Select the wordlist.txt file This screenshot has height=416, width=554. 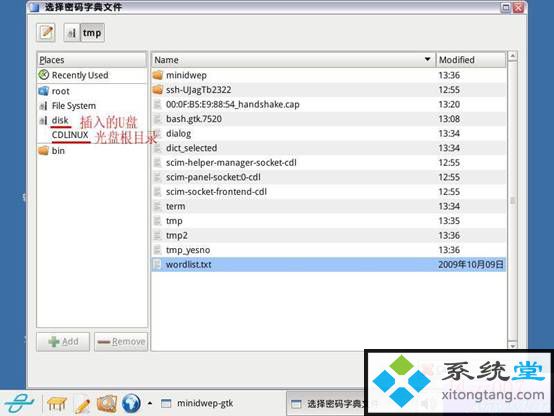329,264
